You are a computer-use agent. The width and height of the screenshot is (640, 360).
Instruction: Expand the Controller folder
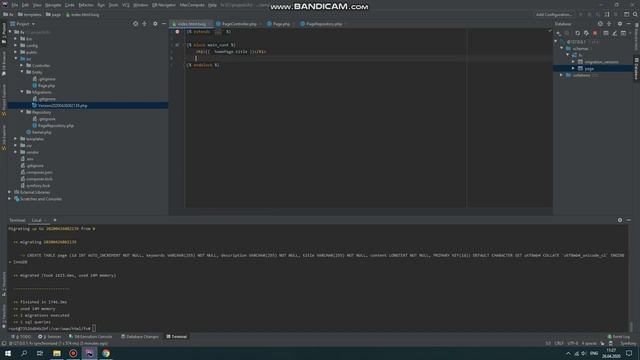click(x=22, y=65)
